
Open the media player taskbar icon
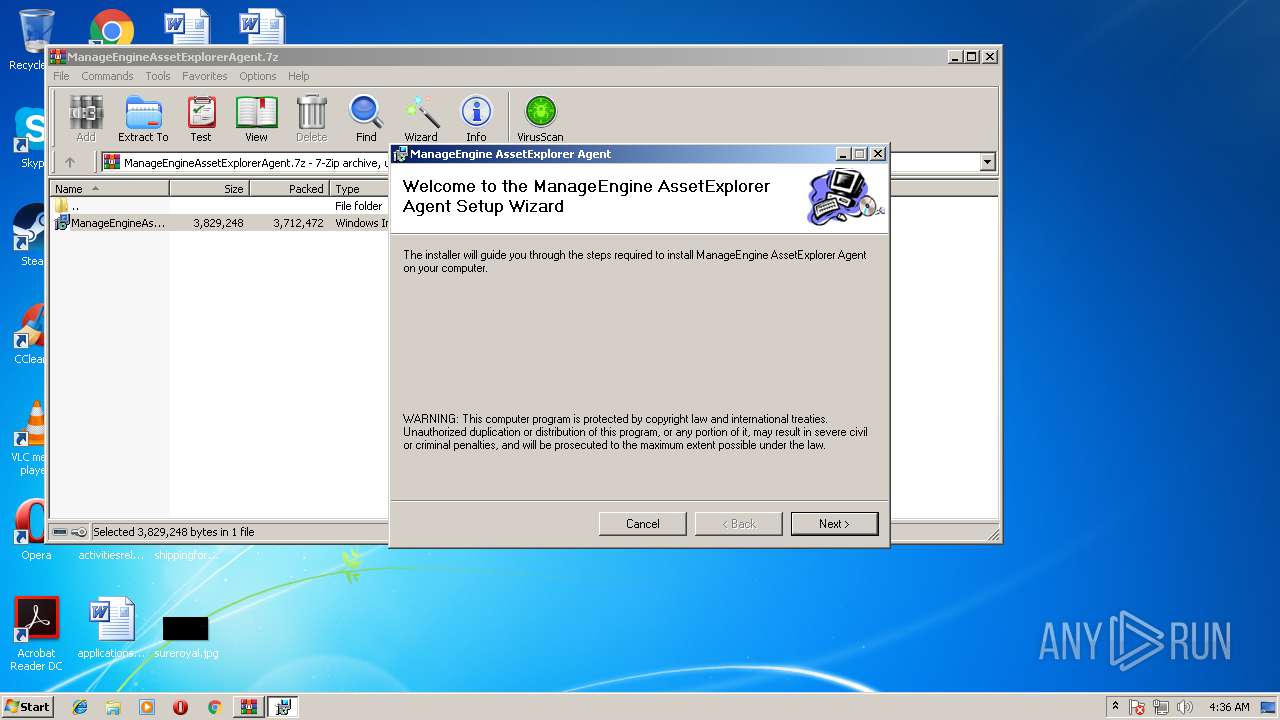[147, 707]
